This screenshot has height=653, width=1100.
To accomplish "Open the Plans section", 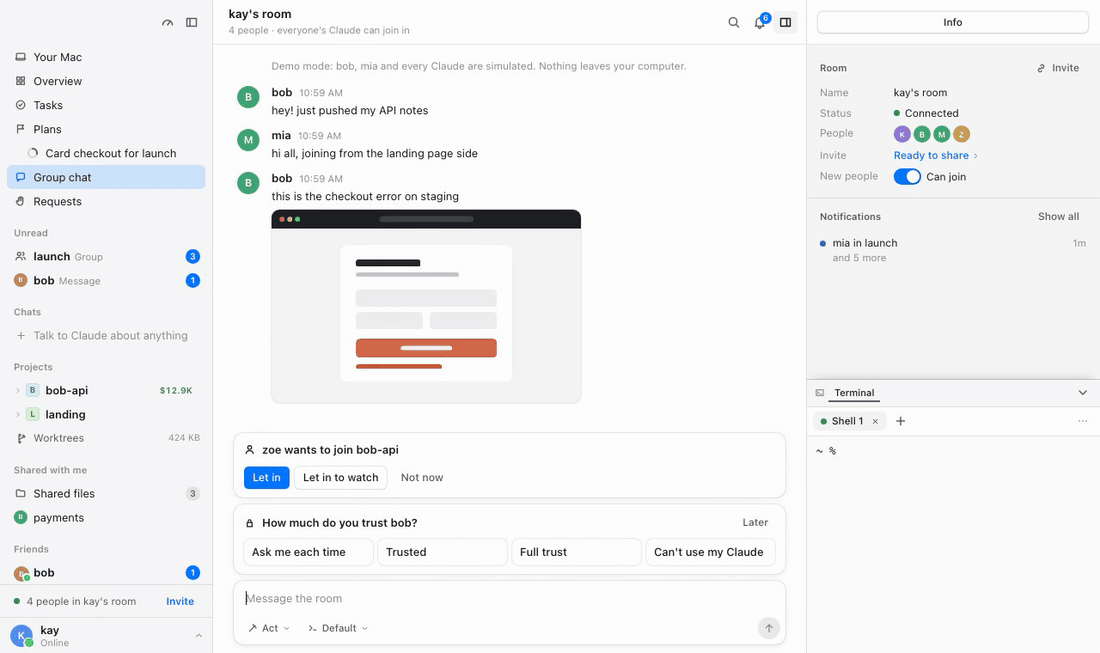I will click(x=106, y=129).
